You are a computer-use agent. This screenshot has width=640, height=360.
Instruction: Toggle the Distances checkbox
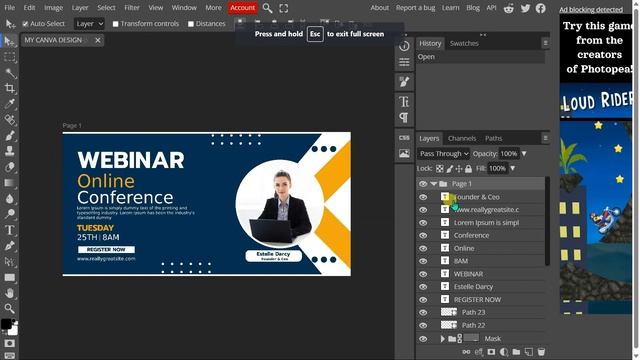coord(191,24)
